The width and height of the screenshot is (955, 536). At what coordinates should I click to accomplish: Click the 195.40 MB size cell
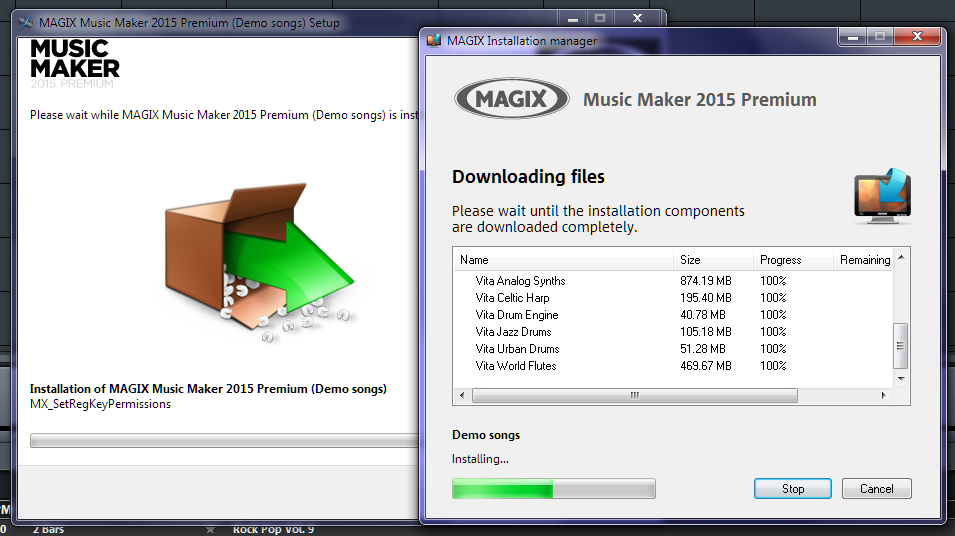[705, 298]
